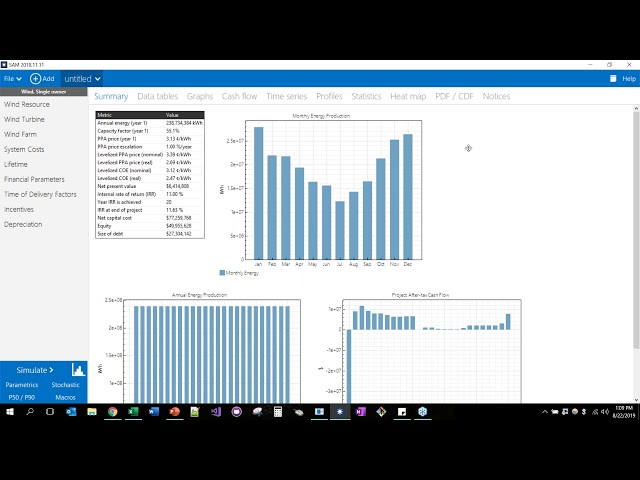Image resolution: width=640 pixels, height=480 pixels.
Task: Switch to the Time series tab
Action: click(x=287, y=96)
